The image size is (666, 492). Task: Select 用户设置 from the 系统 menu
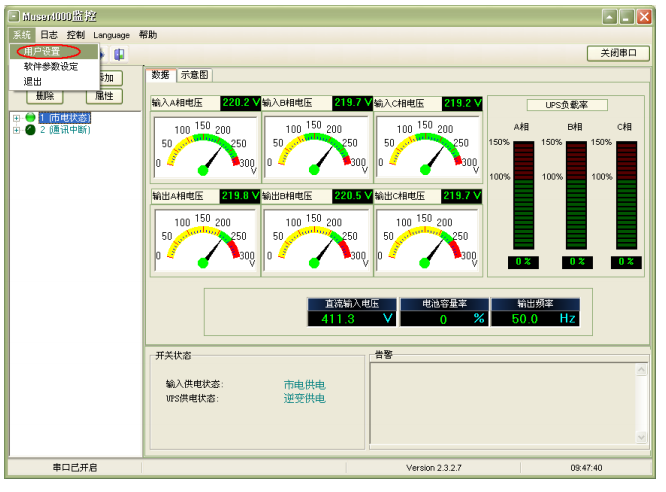tap(42, 52)
